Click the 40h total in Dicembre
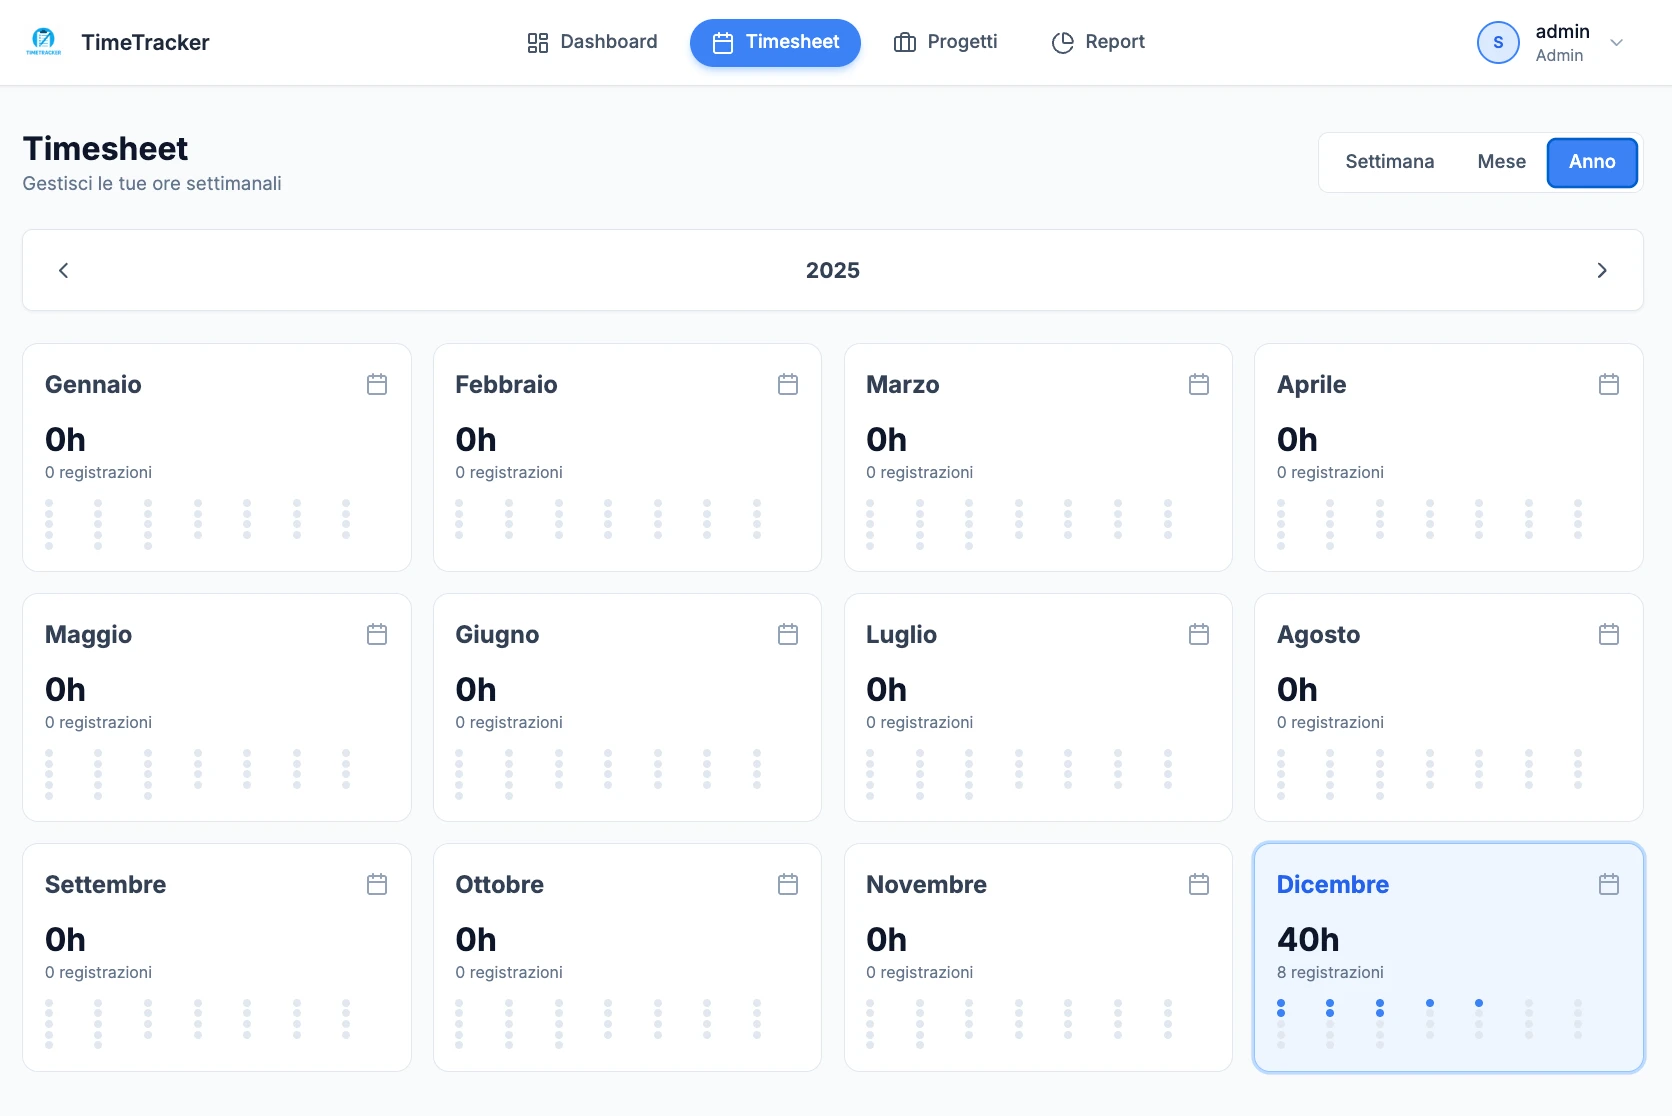1672x1116 pixels. (x=1308, y=939)
